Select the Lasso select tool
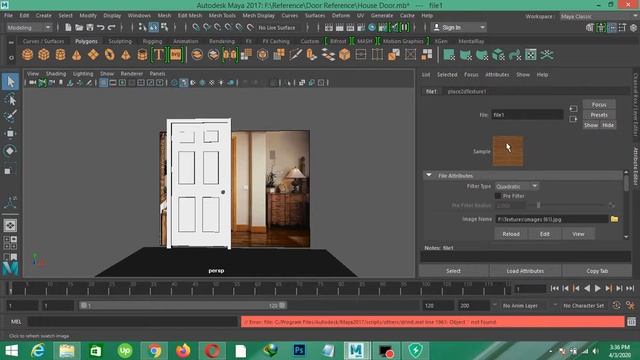640x360 pixels. coord(10,100)
